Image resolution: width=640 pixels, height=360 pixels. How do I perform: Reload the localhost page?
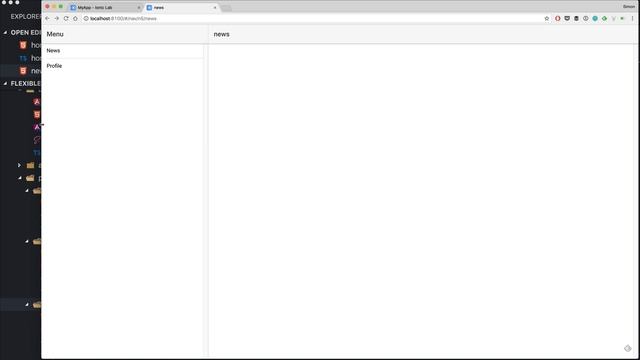[x=66, y=18]
